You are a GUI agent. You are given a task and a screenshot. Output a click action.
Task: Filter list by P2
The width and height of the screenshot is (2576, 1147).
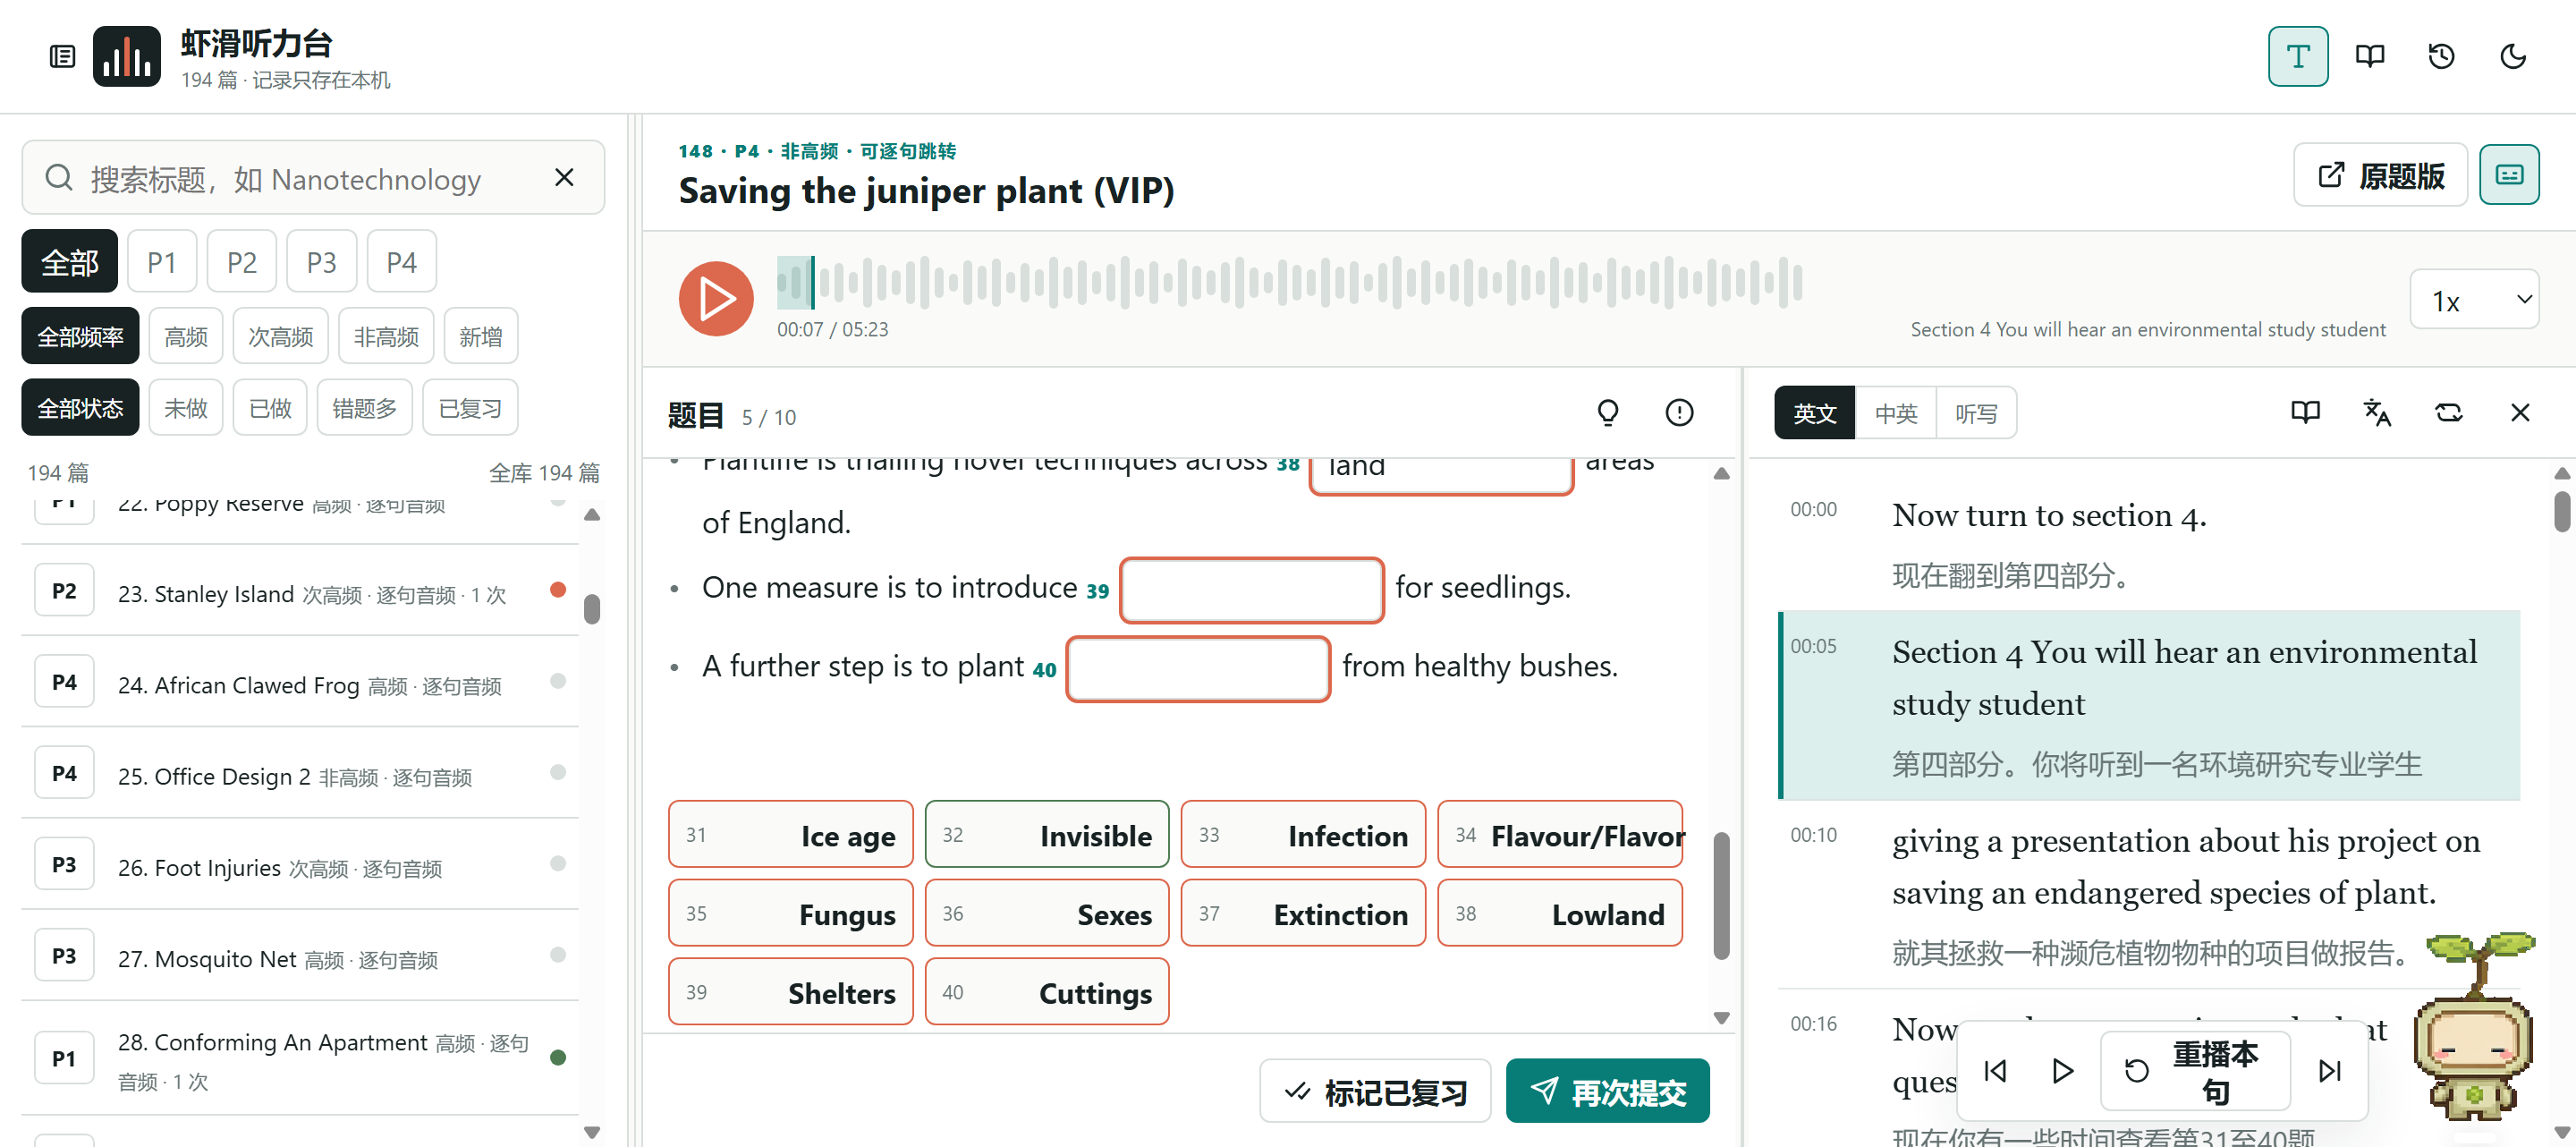pos(242,262)
